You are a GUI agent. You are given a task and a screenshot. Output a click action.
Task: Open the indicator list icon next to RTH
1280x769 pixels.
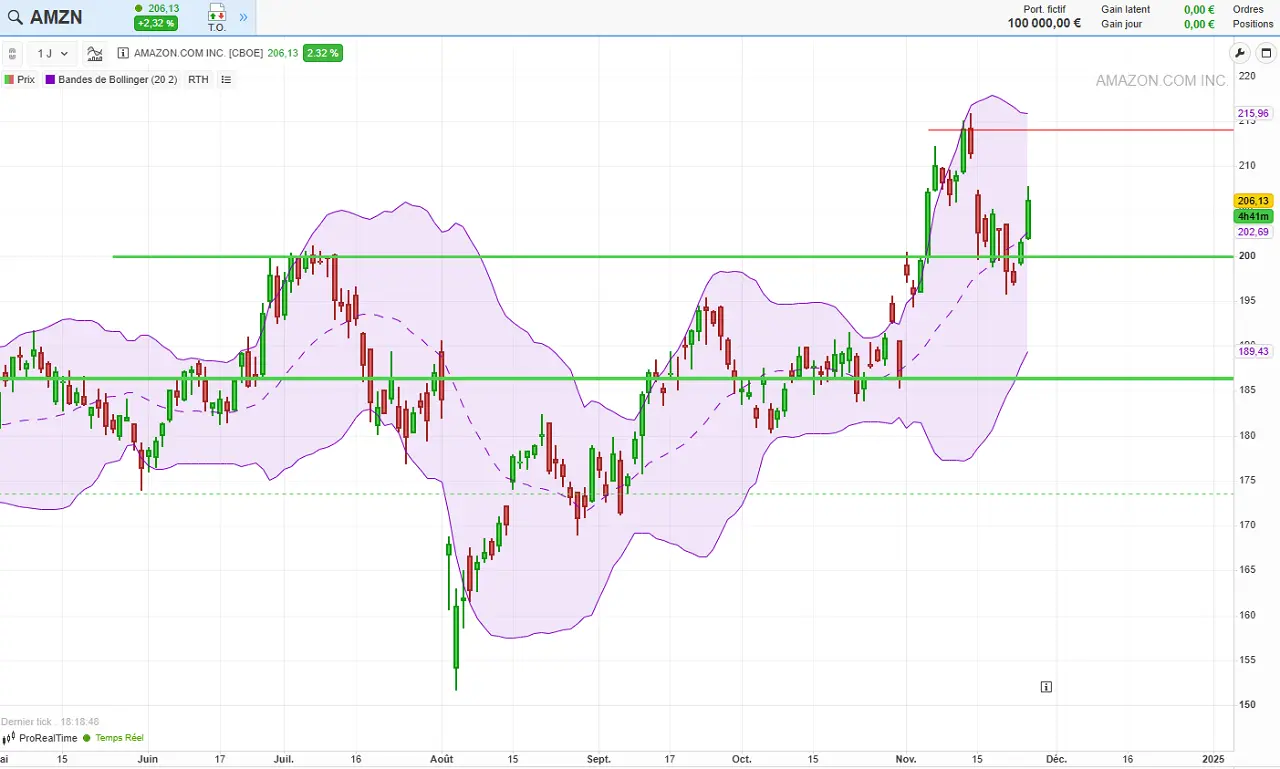coord(226,80)
